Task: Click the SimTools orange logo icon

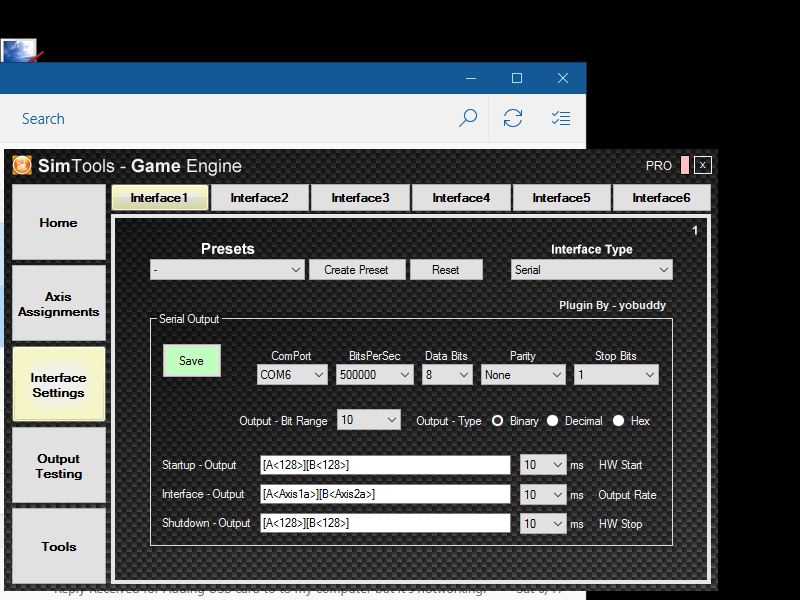Action: [22, 165]
